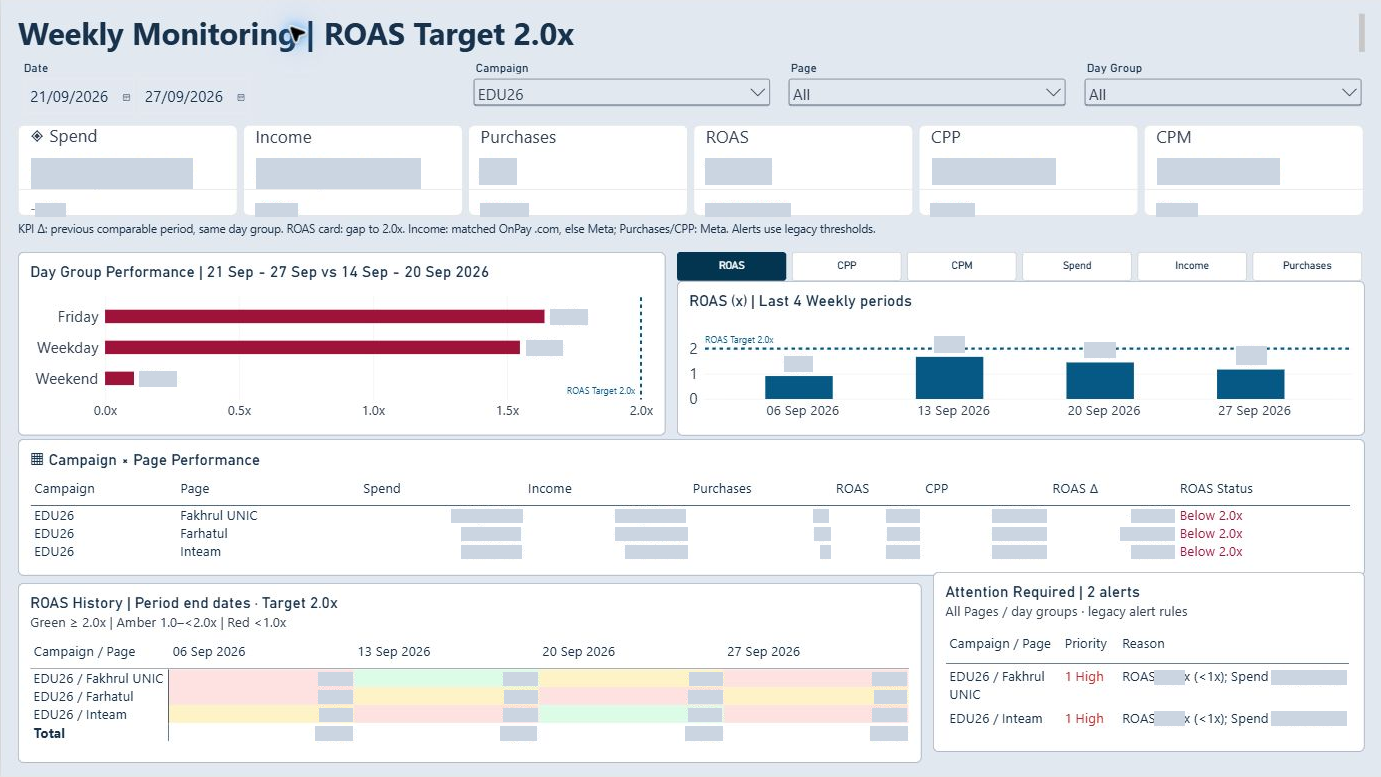Click the diamond icon on the Spend card

coord(37,136)
